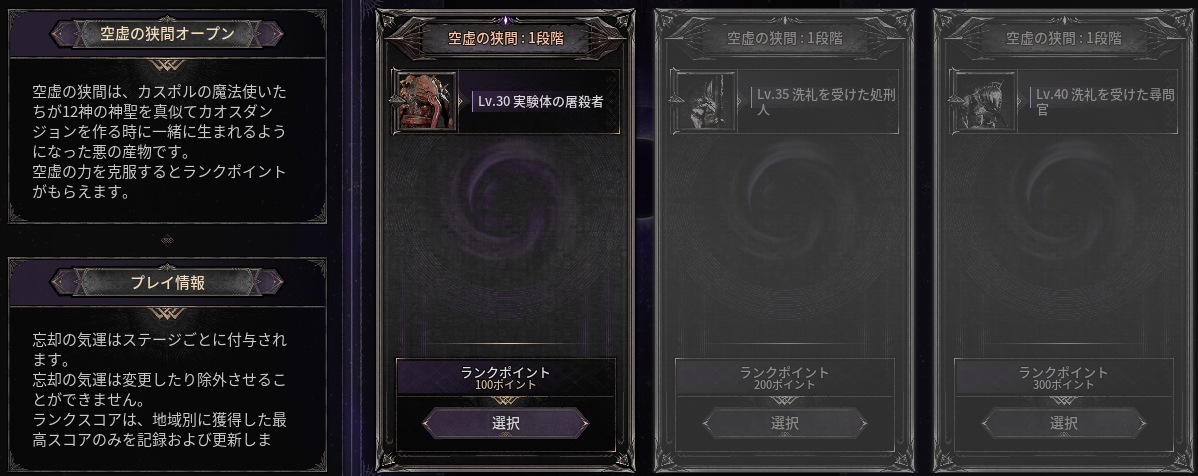Click the ランクポイント 300ポイント reward box
The image size is (1198, 476).
(x=1064, y=377)
